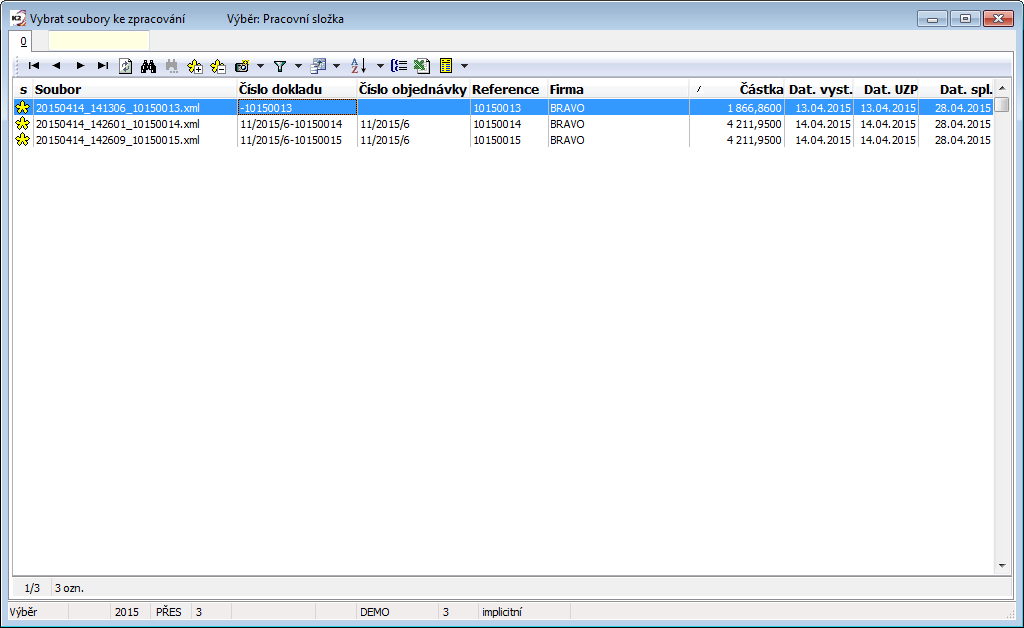Open dropdown next to filter funnel
The image size is (1024, 628).
298,66
